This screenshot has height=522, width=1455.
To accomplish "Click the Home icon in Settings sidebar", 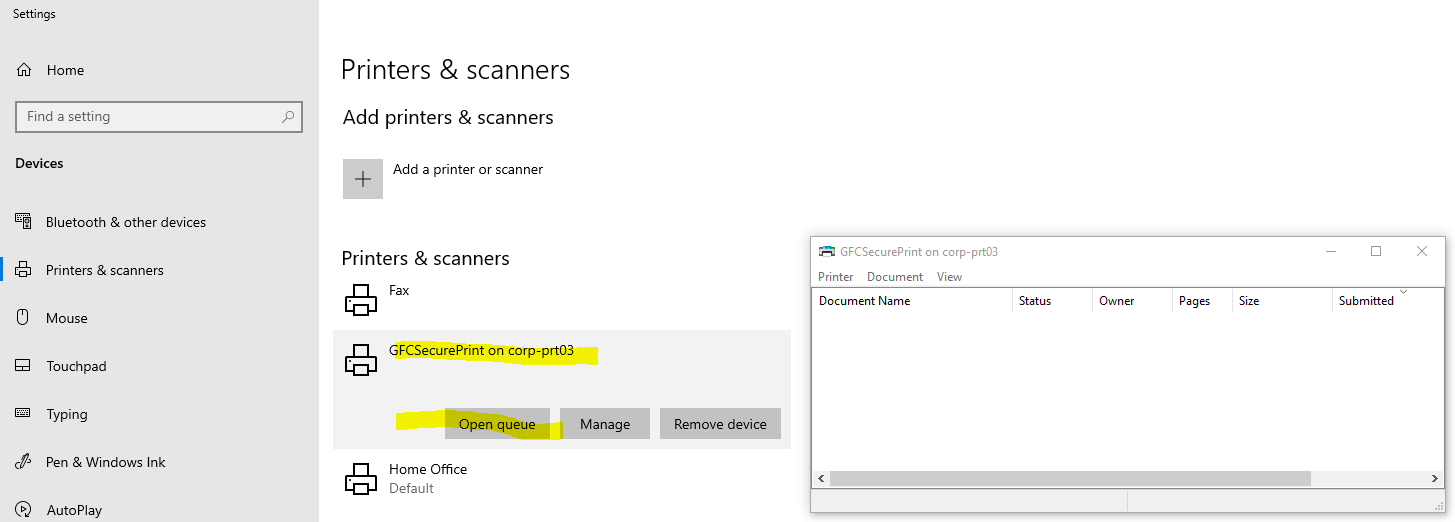I will [23, 70].
